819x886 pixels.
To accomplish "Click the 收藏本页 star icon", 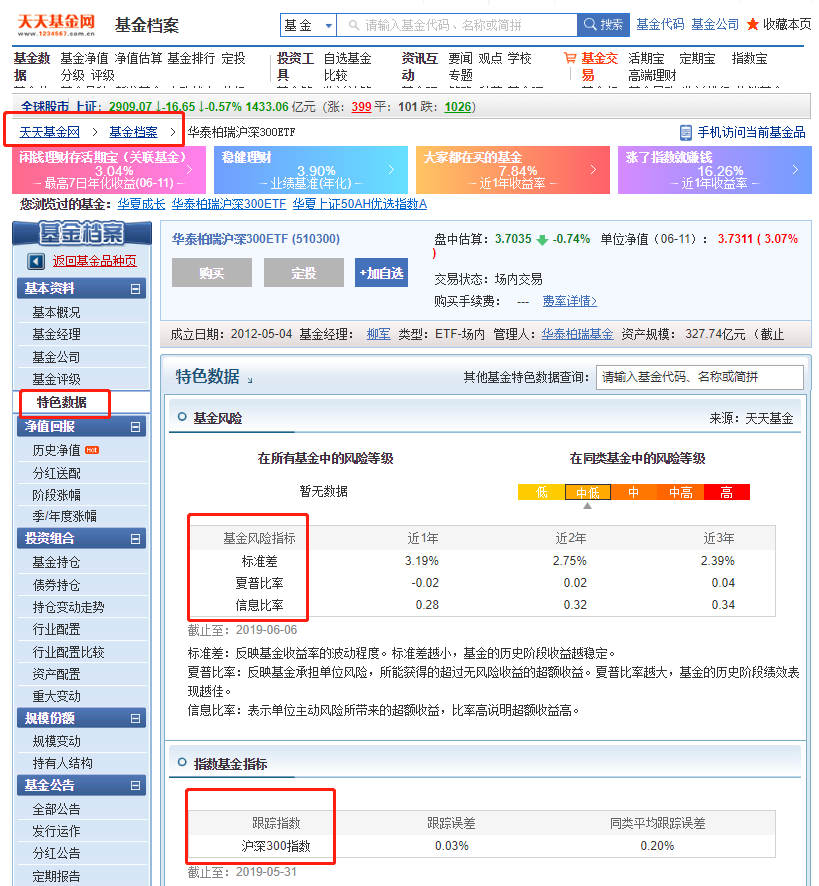I will coord(753,24).
